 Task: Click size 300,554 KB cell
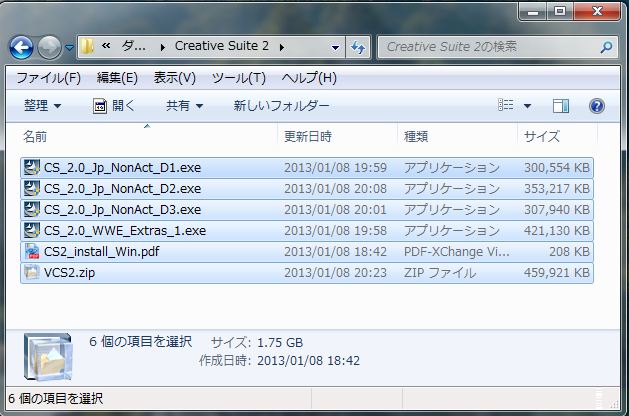[x=557, y=168]
